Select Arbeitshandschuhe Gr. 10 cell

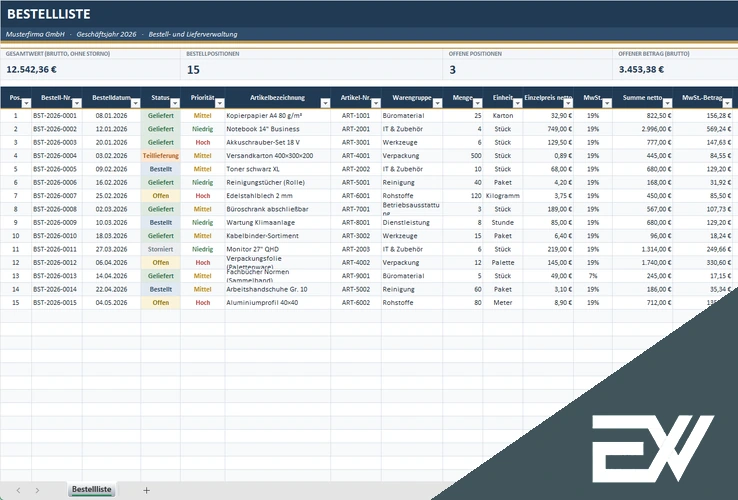(x=278, y=289)
